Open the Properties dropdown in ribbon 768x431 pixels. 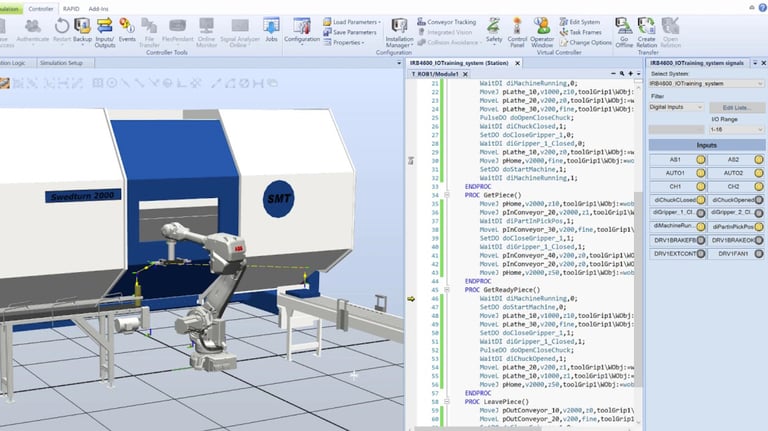(344, 43)
